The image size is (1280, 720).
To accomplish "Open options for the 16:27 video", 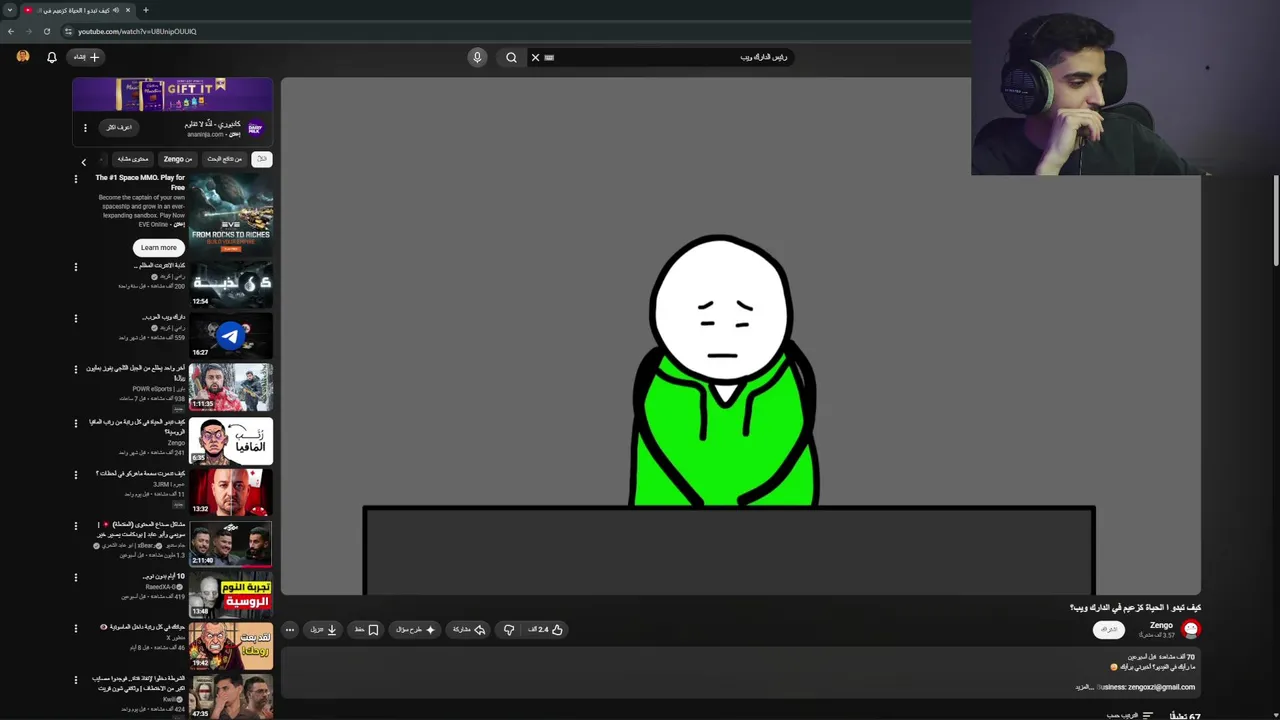I will point(75,319).
